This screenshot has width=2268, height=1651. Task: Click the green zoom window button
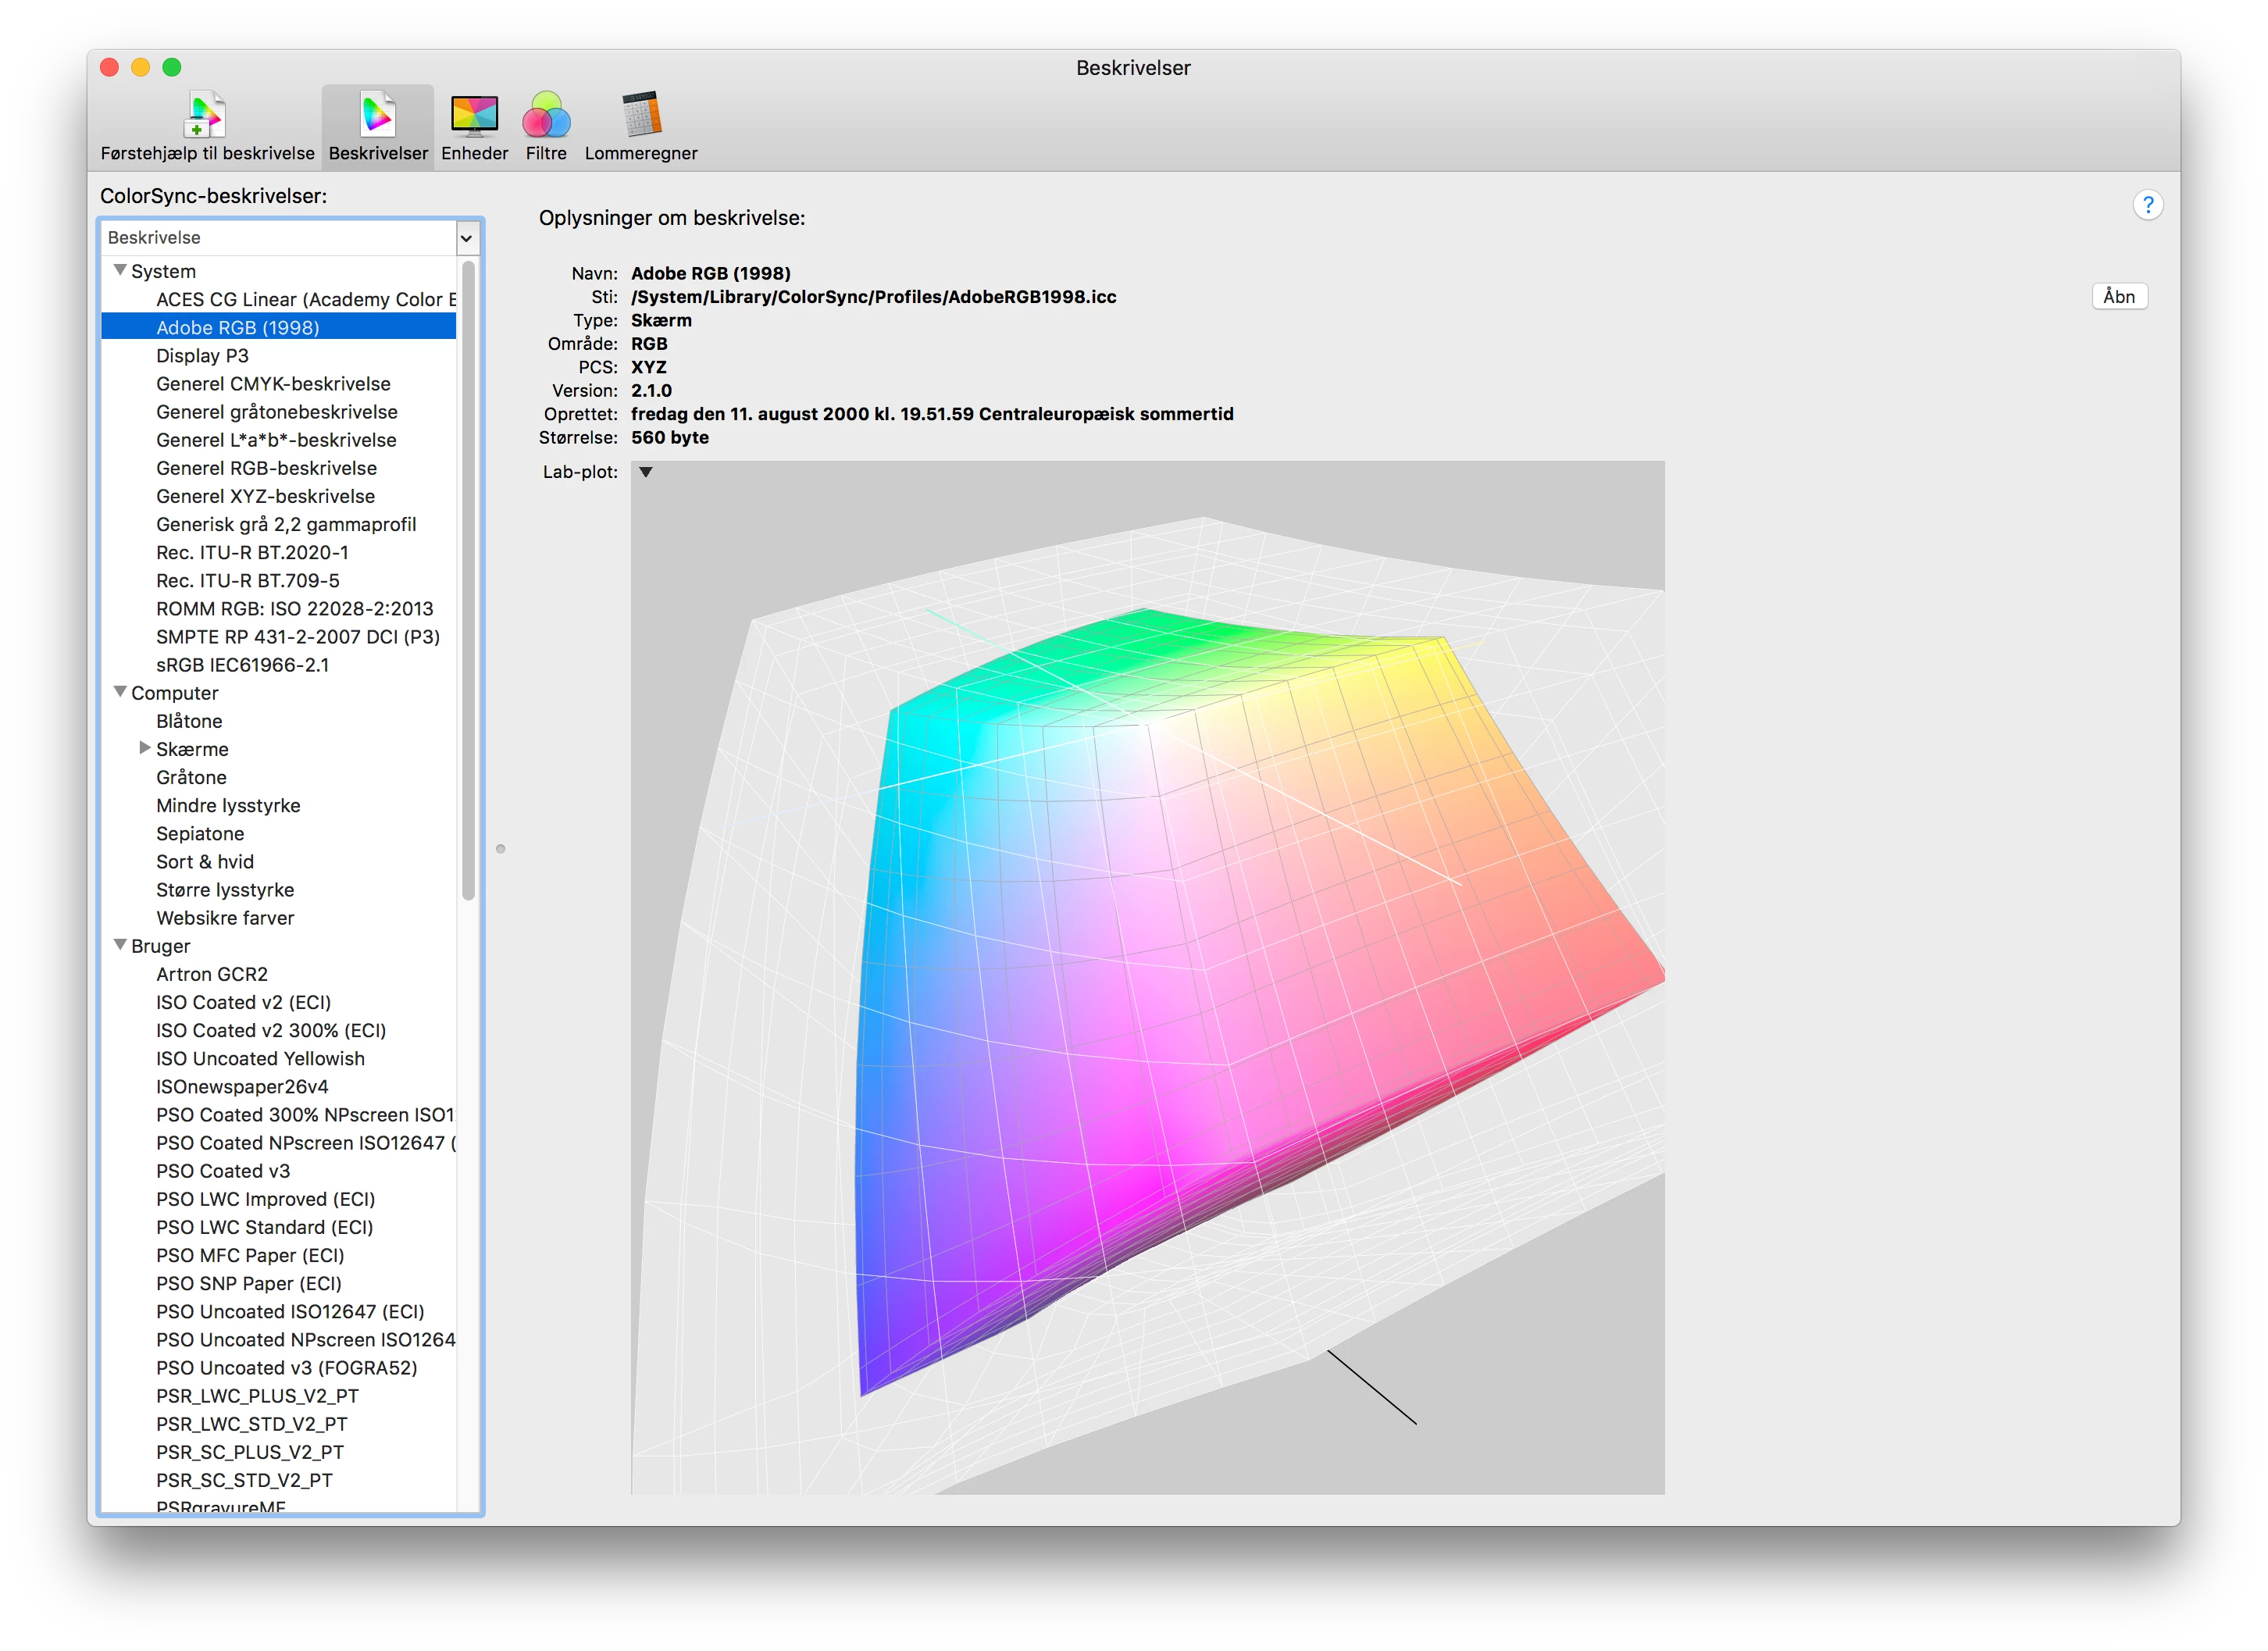172,67
